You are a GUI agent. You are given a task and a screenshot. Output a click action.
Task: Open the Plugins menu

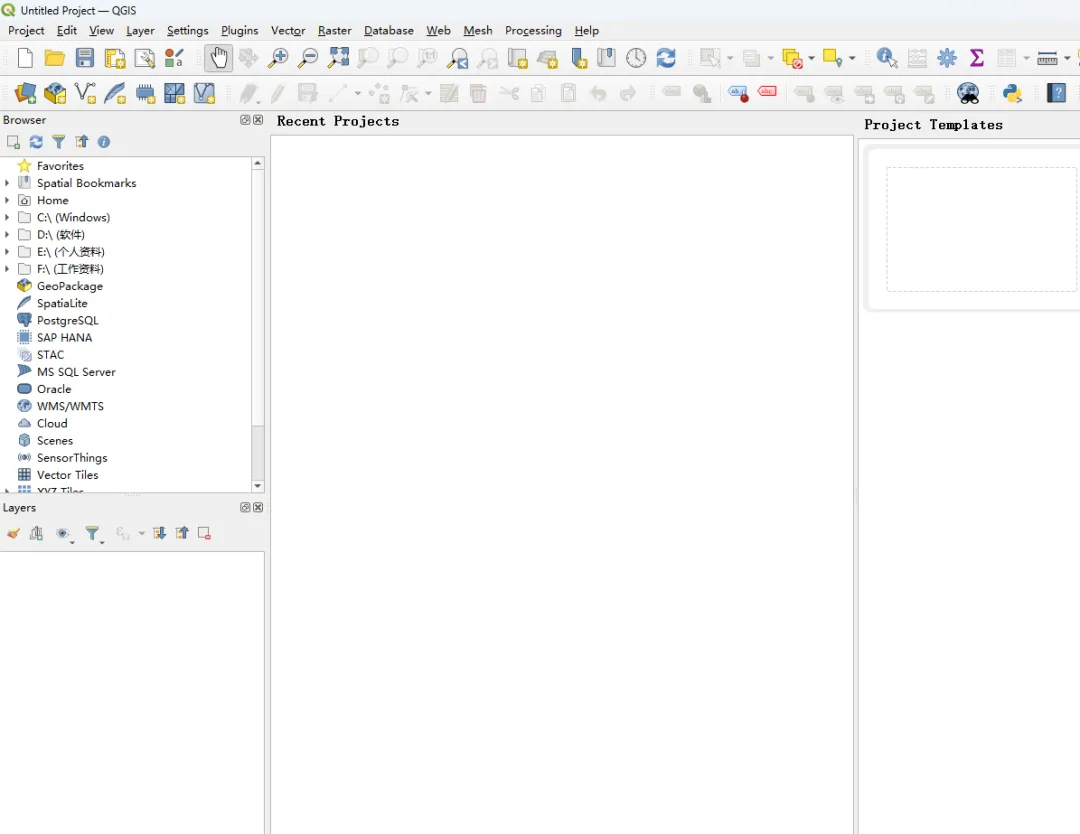(239, 30)
